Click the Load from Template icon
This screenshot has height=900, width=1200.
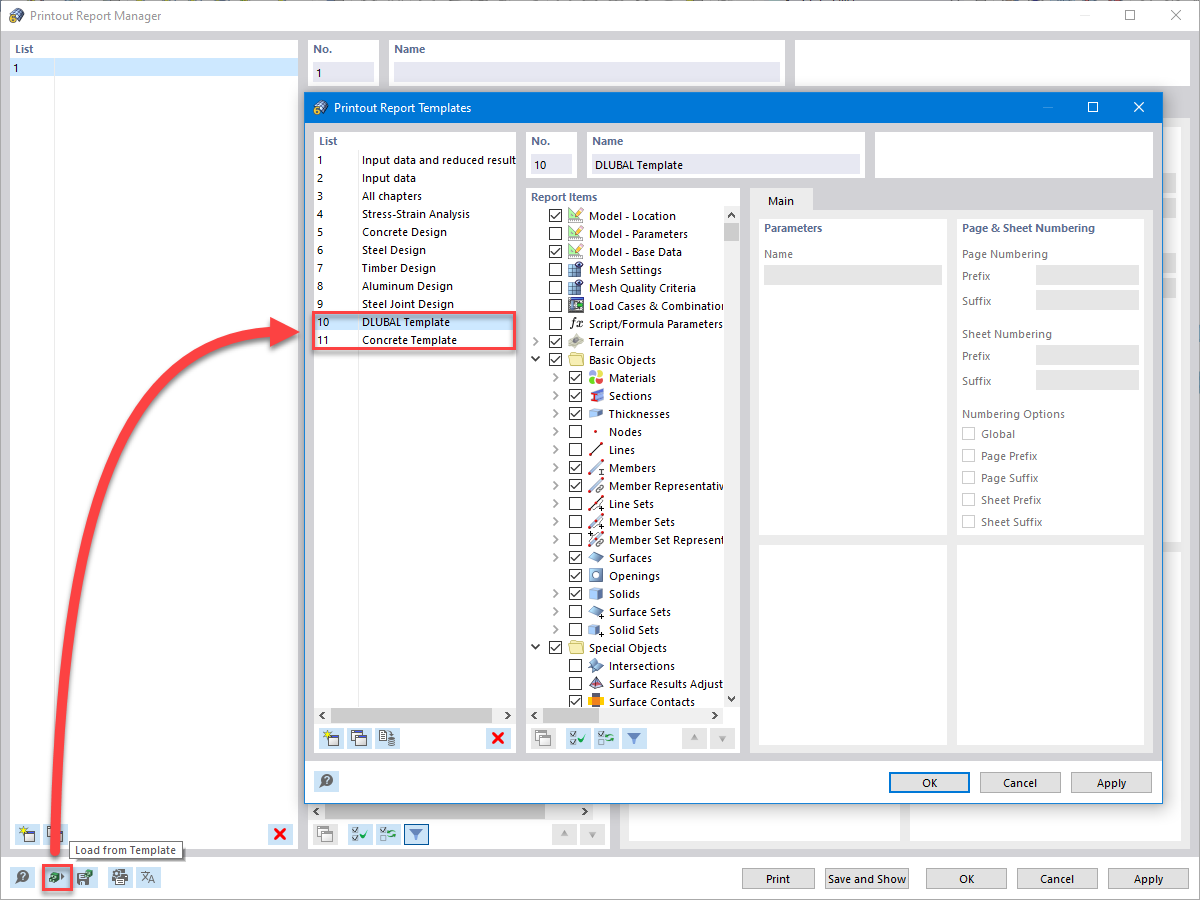pyautogui.click(x=57, y=878)
